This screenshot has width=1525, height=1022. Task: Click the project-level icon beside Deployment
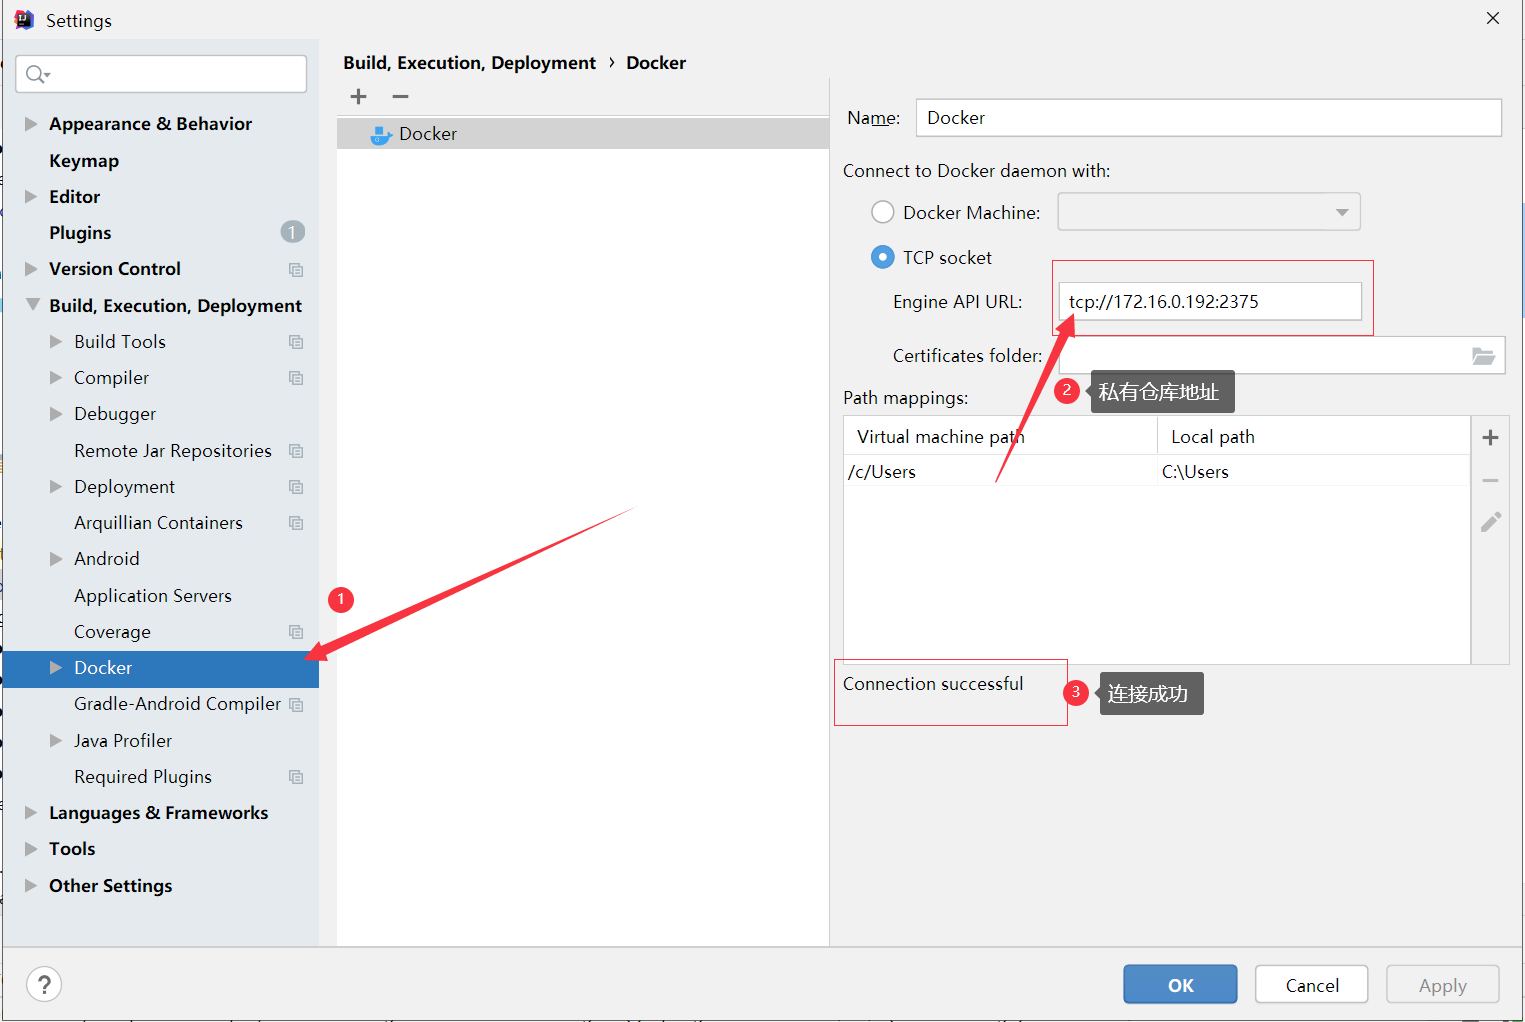[x=296, y=487]
